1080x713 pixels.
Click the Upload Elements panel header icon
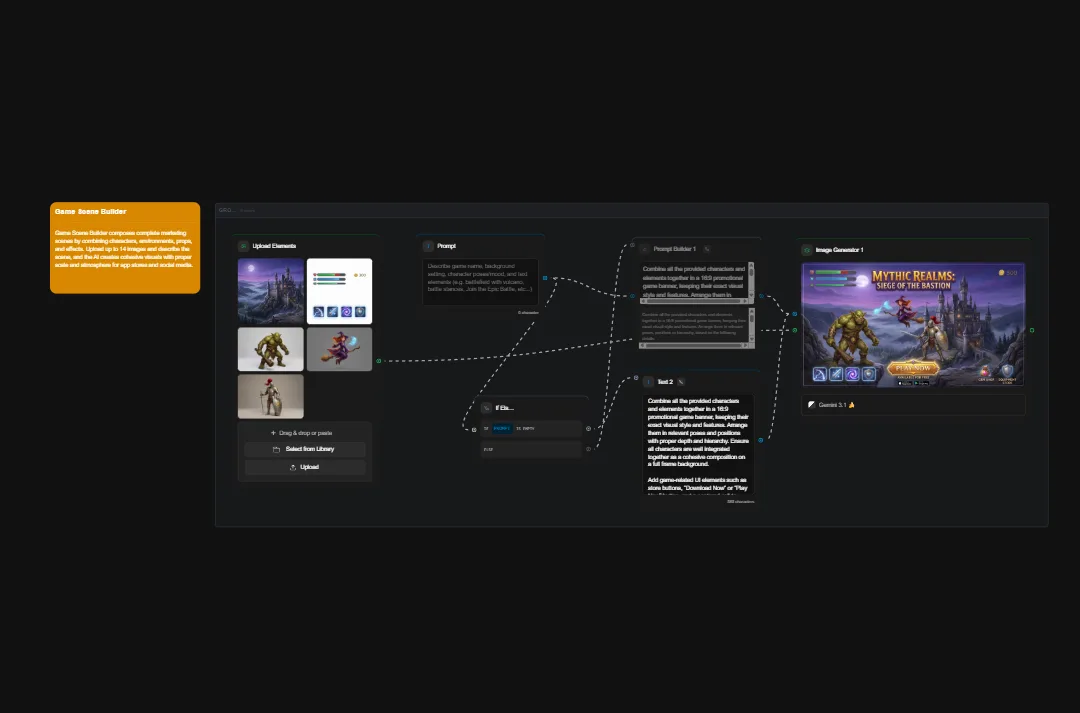244,246
